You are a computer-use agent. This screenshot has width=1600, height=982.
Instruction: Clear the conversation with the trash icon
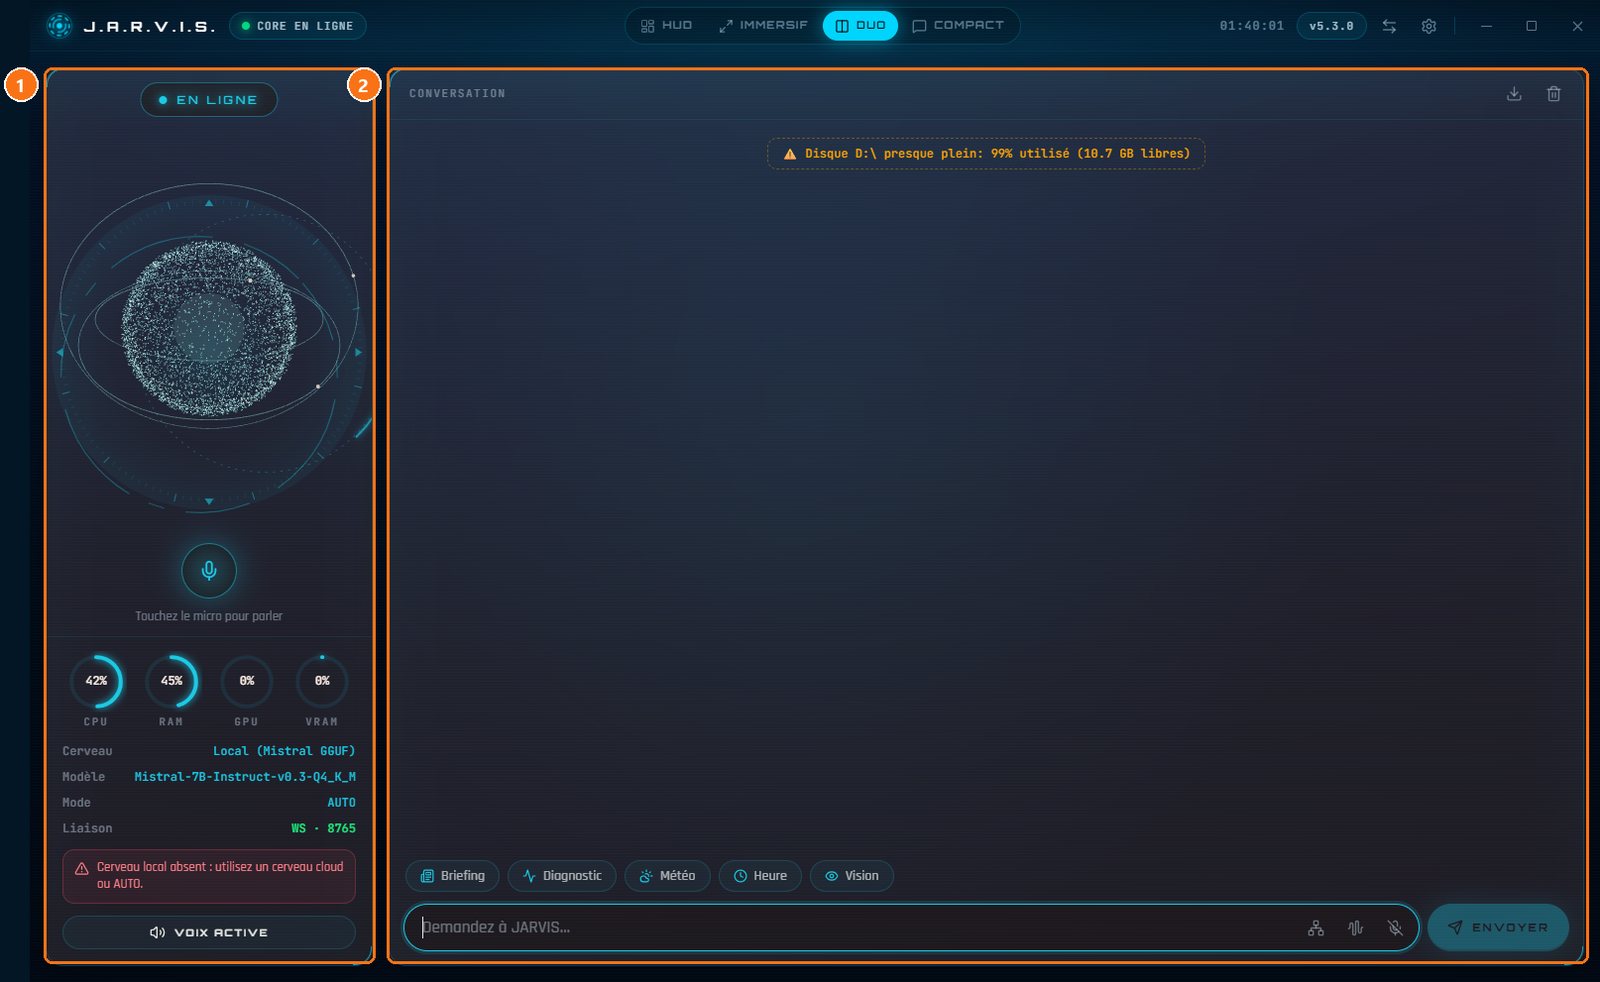click(1554, 94)
